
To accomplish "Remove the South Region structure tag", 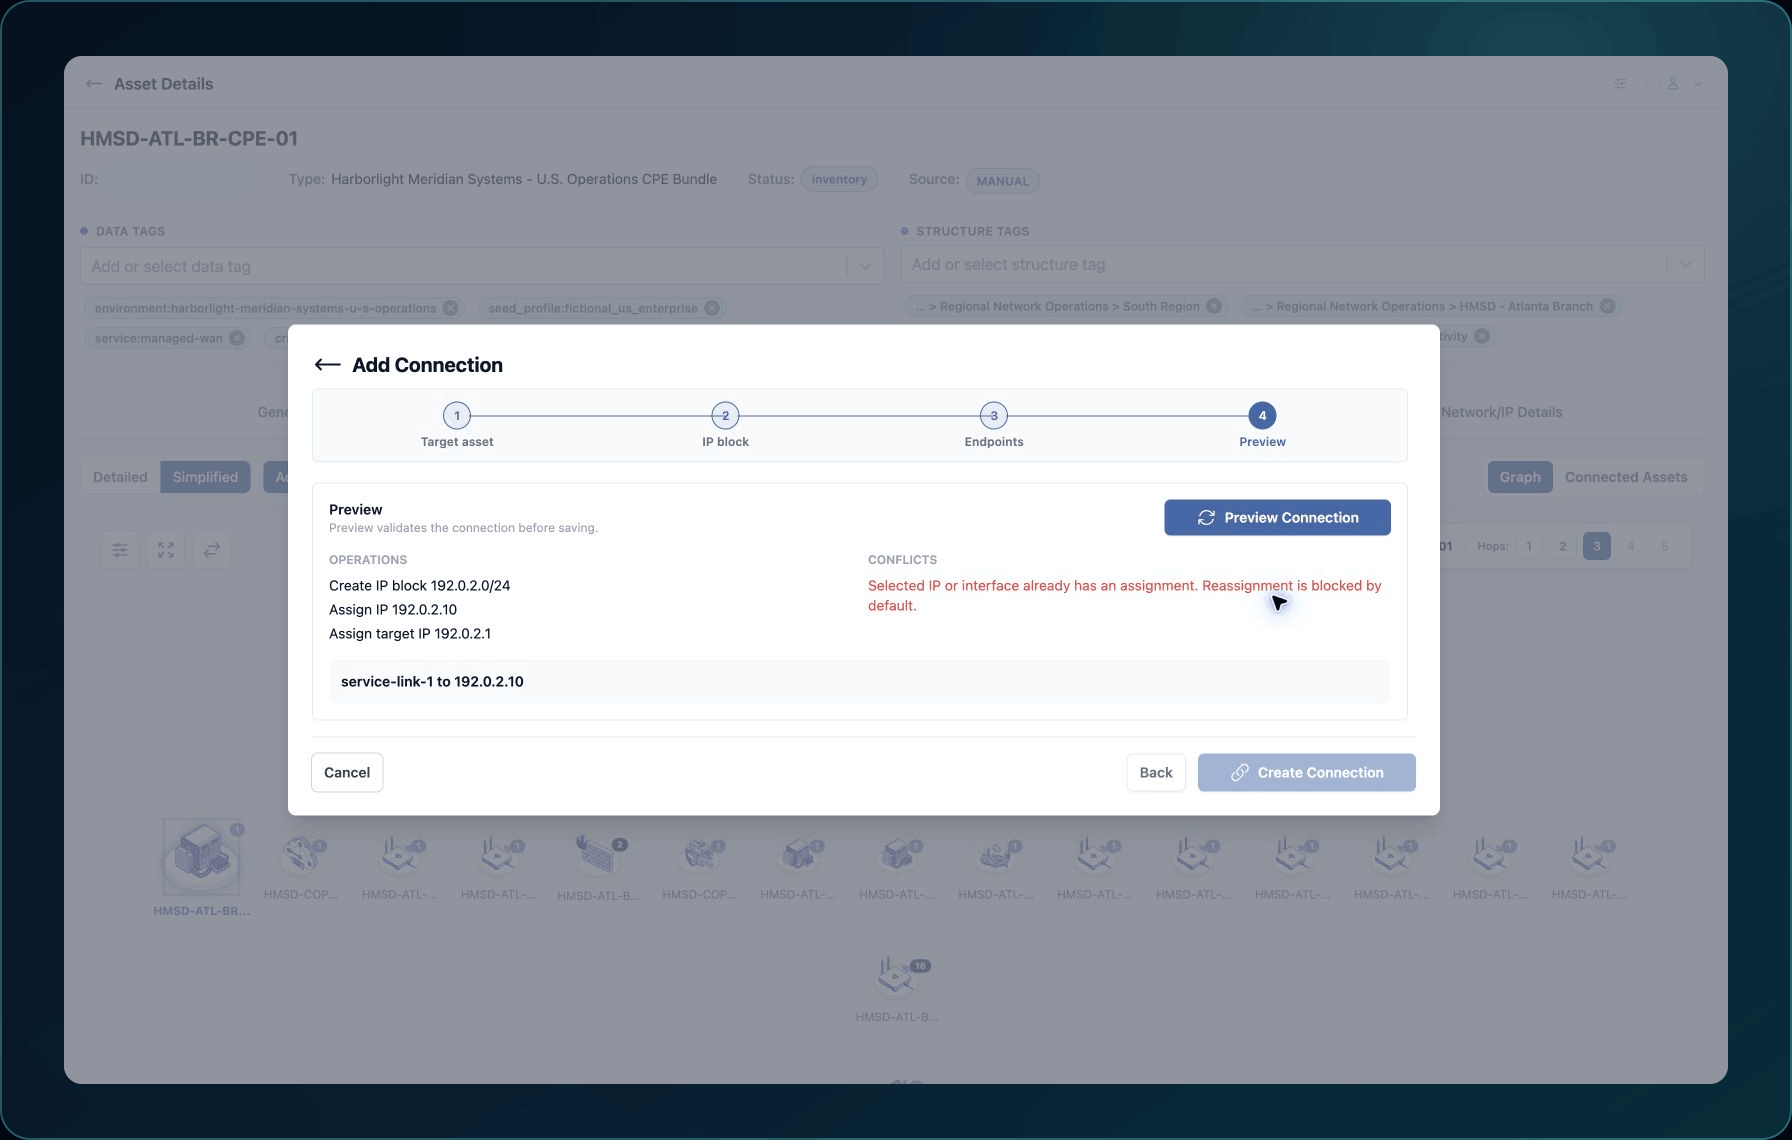I will point(1214,306).
